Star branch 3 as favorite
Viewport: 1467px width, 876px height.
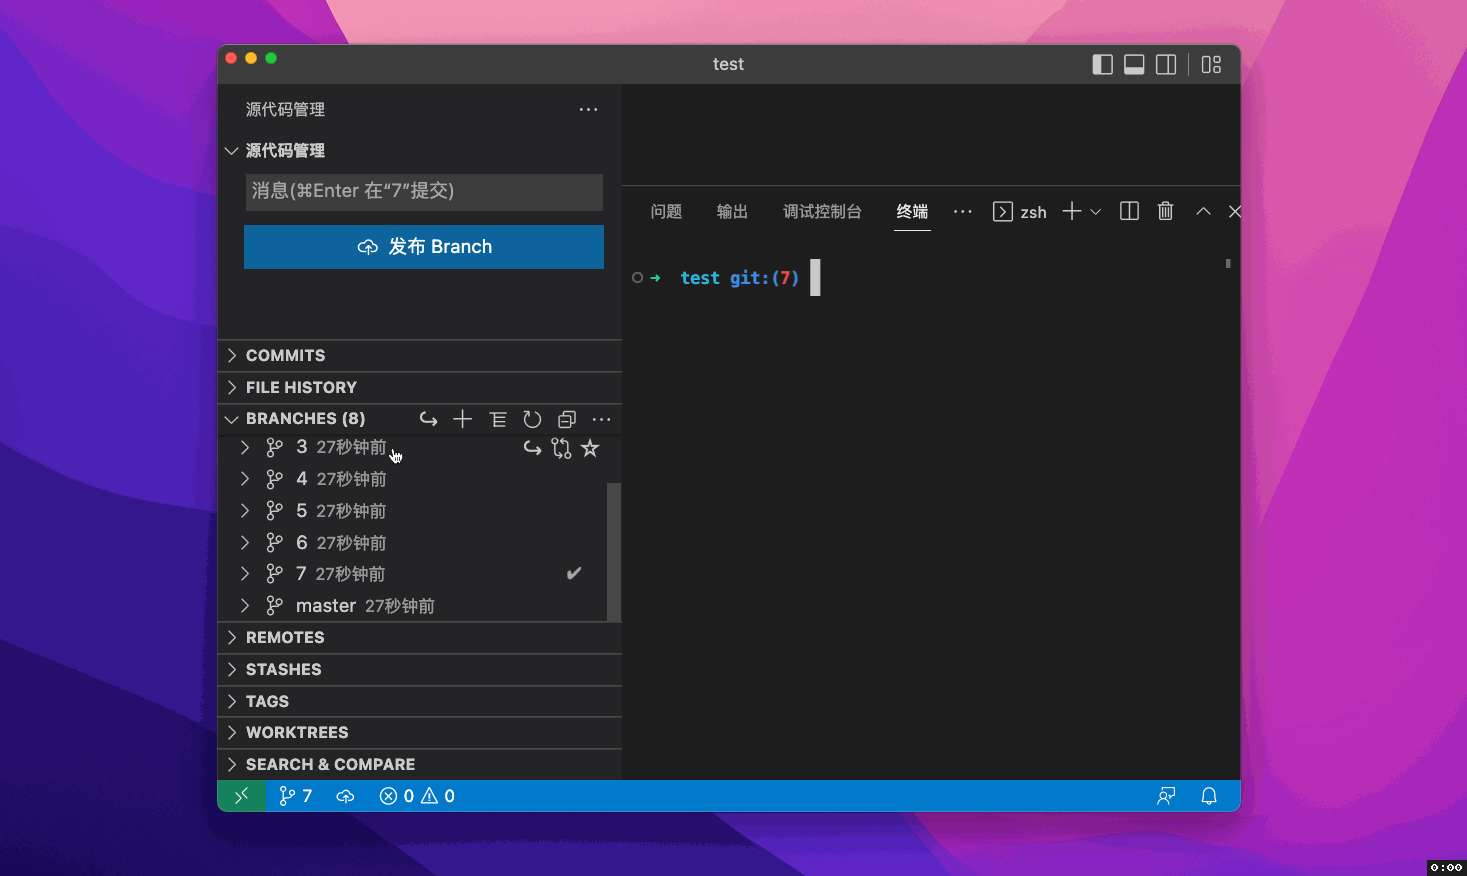point(590,448)
